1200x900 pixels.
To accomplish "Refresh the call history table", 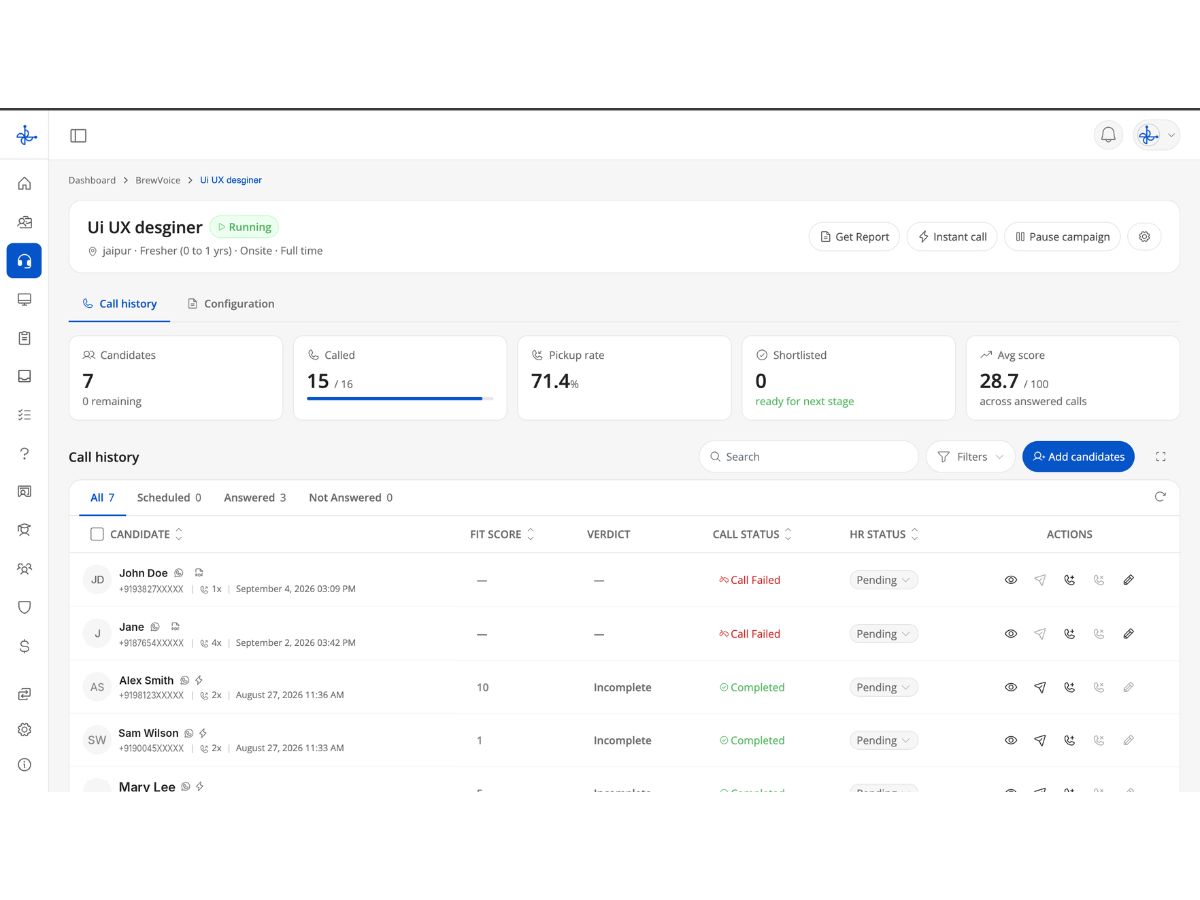I will [x=1160, y=496].
